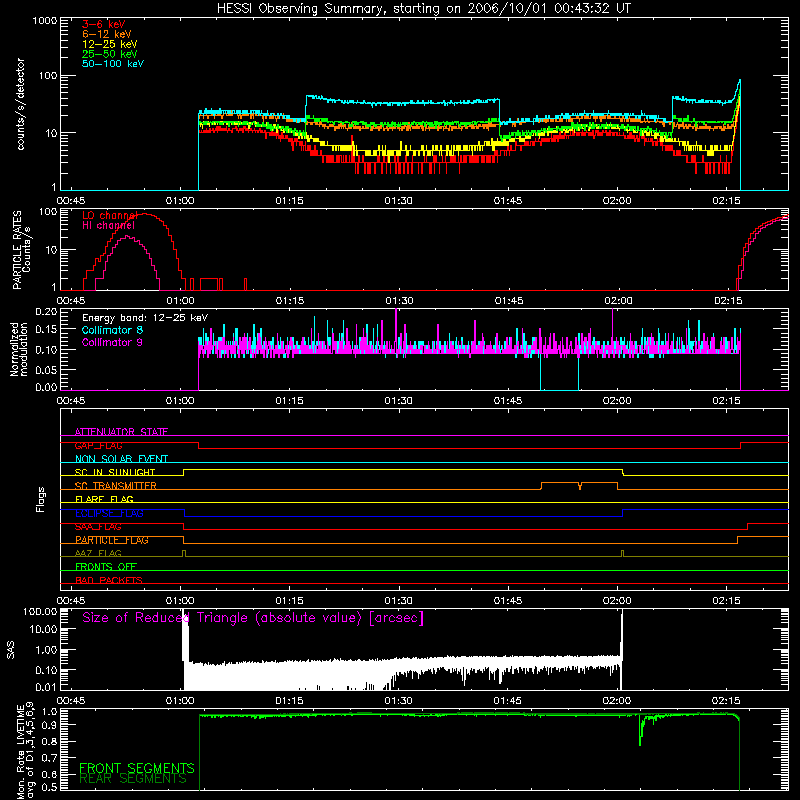800x800 pixels.
Task: Select the NON_SOLAR_EVENT flag label
Action: click(x=121, y=459)
